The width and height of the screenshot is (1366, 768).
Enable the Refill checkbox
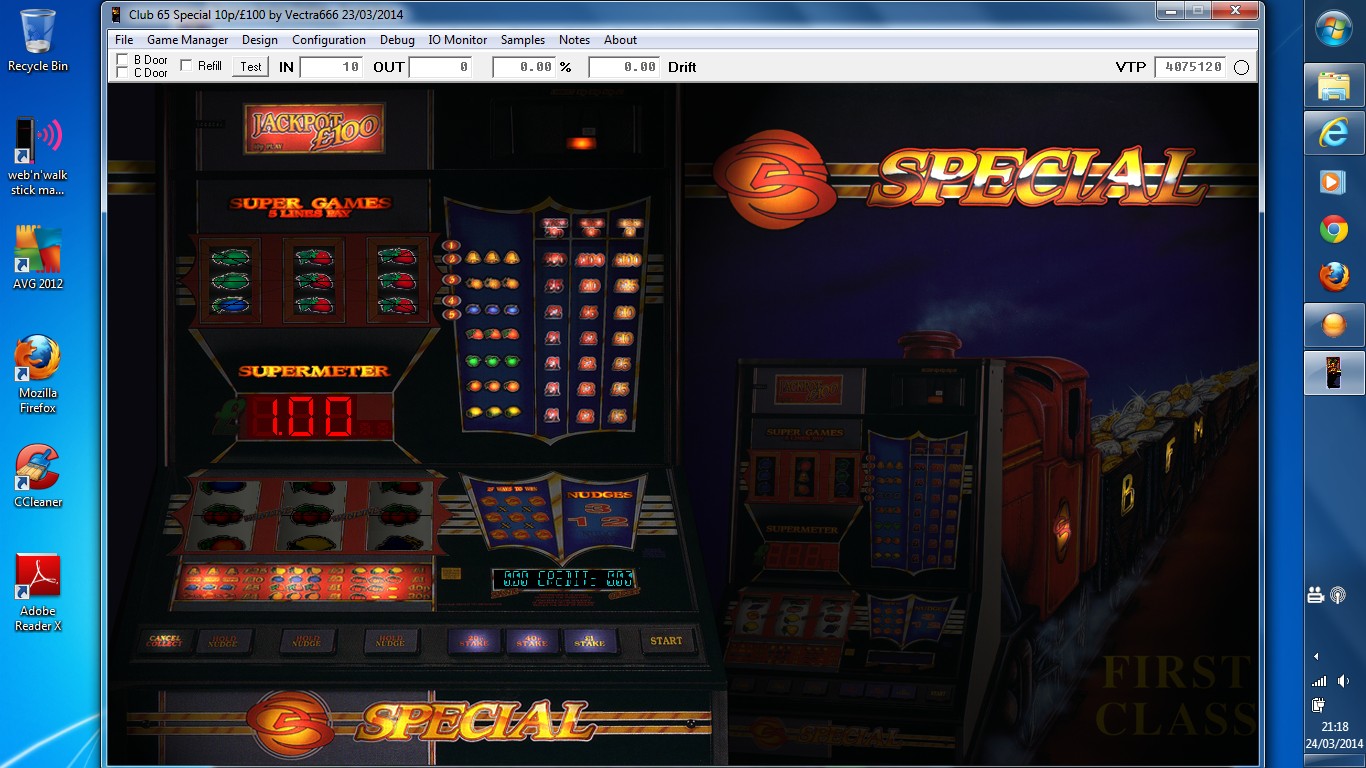[x=186, y=66]
